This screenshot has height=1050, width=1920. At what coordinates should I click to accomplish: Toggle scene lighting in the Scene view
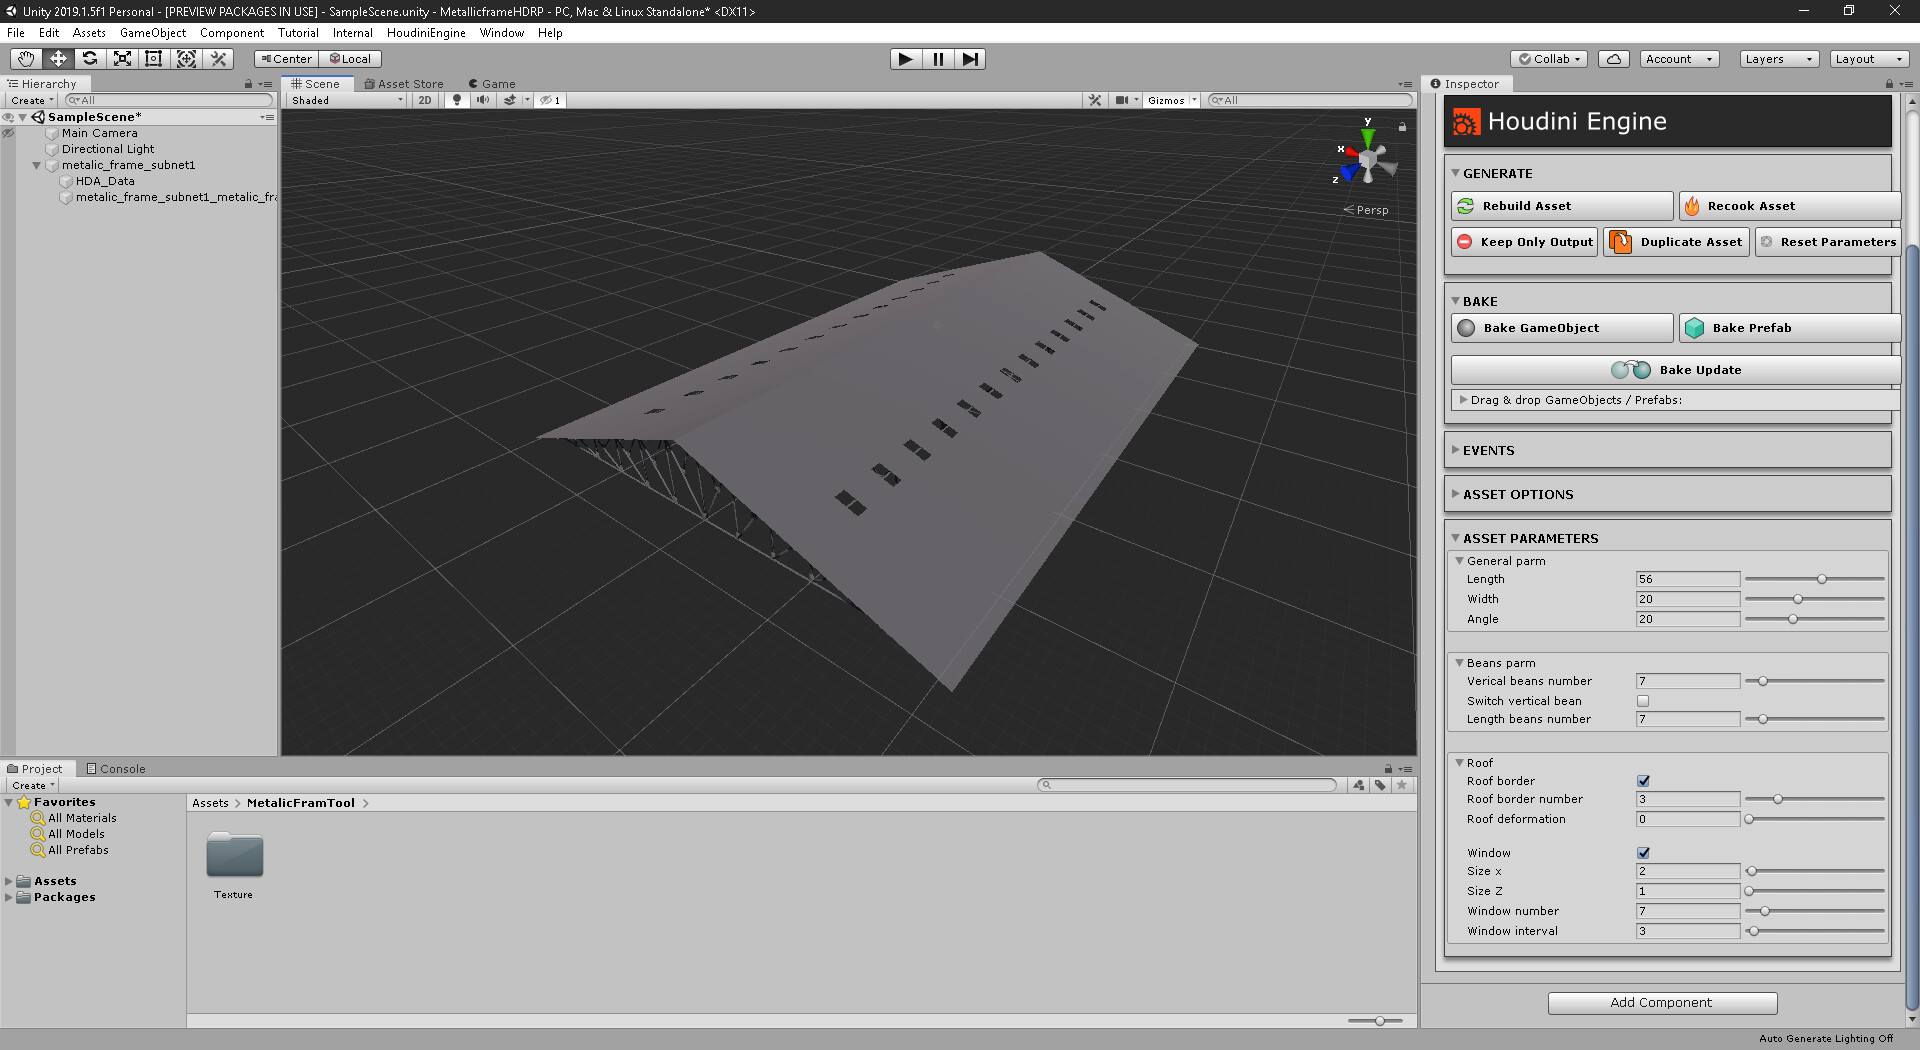457,100
